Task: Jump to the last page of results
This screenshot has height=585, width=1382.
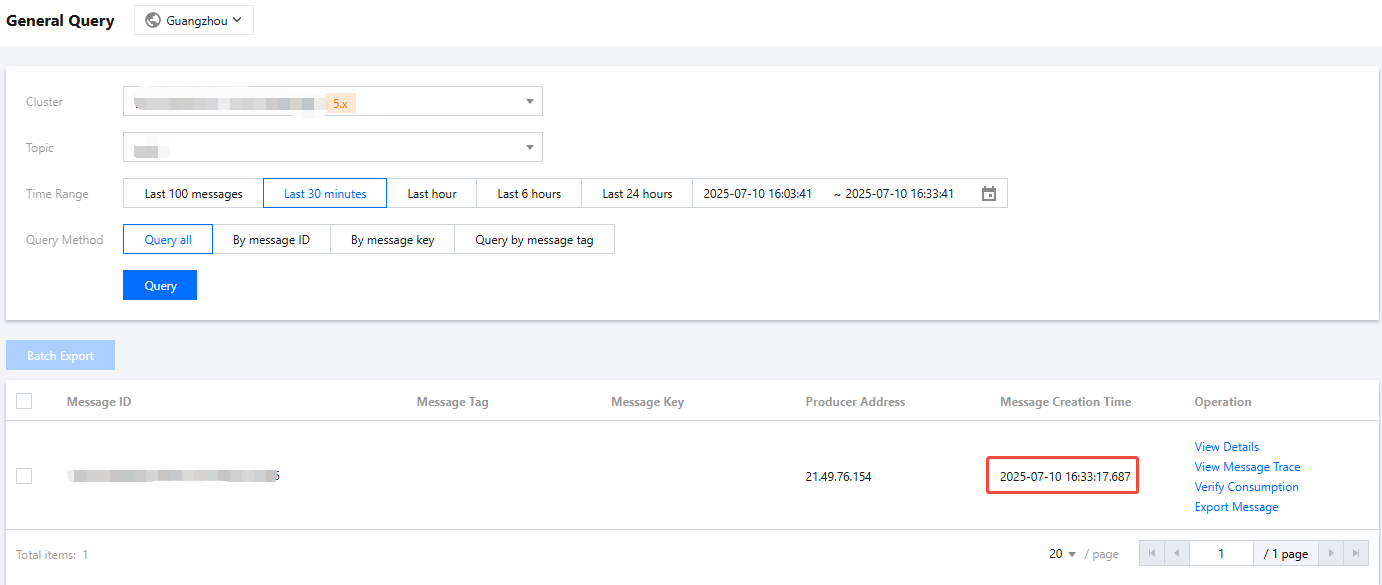Action: [x=1356, y=553]
